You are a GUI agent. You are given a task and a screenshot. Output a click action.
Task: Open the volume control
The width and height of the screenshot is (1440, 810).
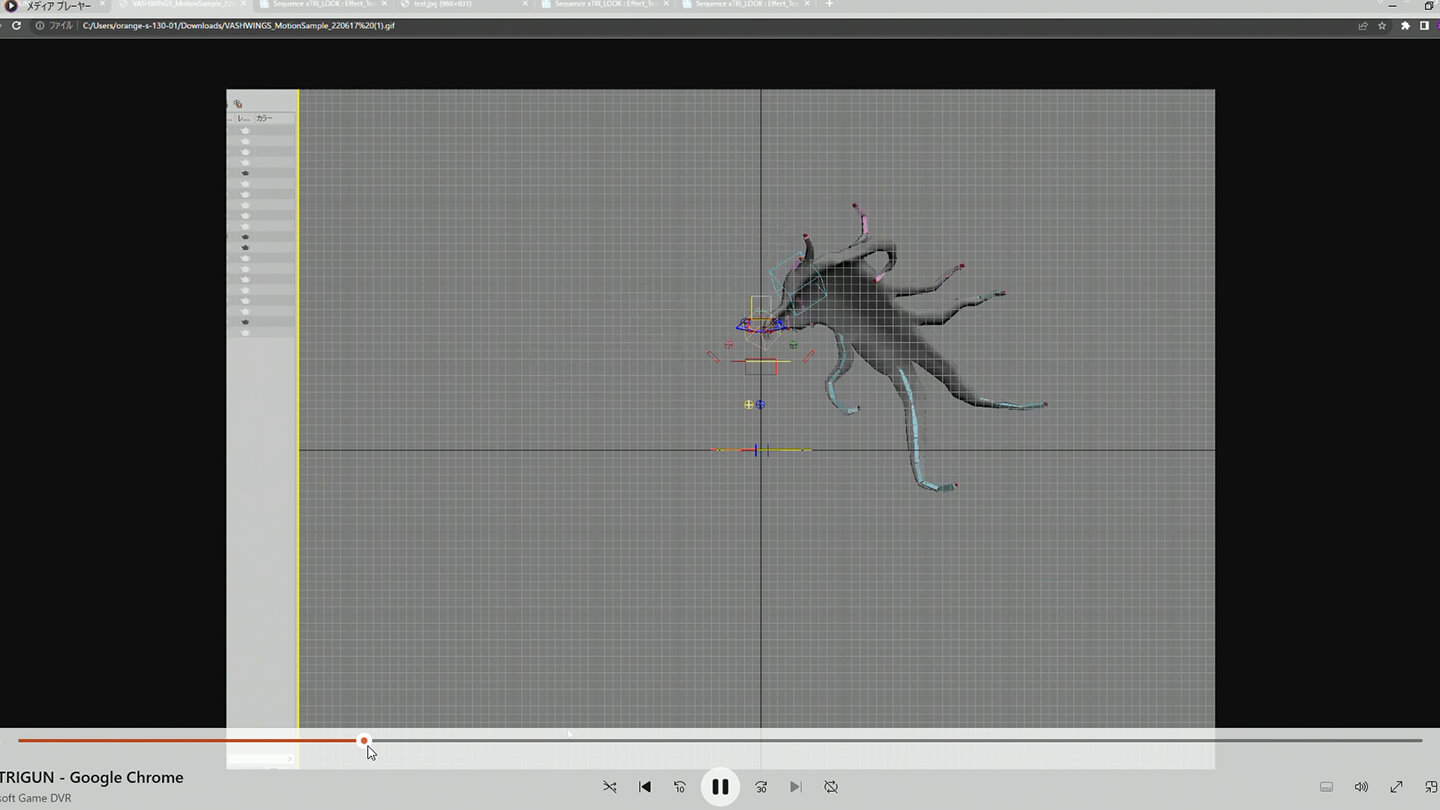pos(1361,787)
